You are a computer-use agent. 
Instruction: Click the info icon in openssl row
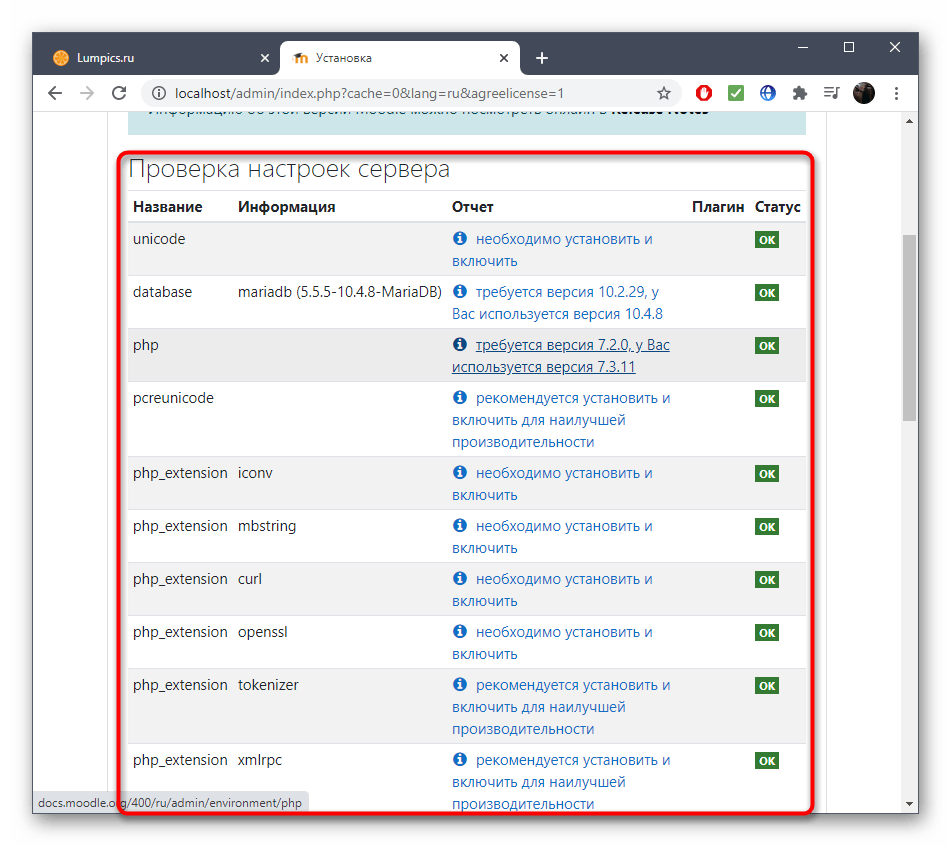[460, 631]
